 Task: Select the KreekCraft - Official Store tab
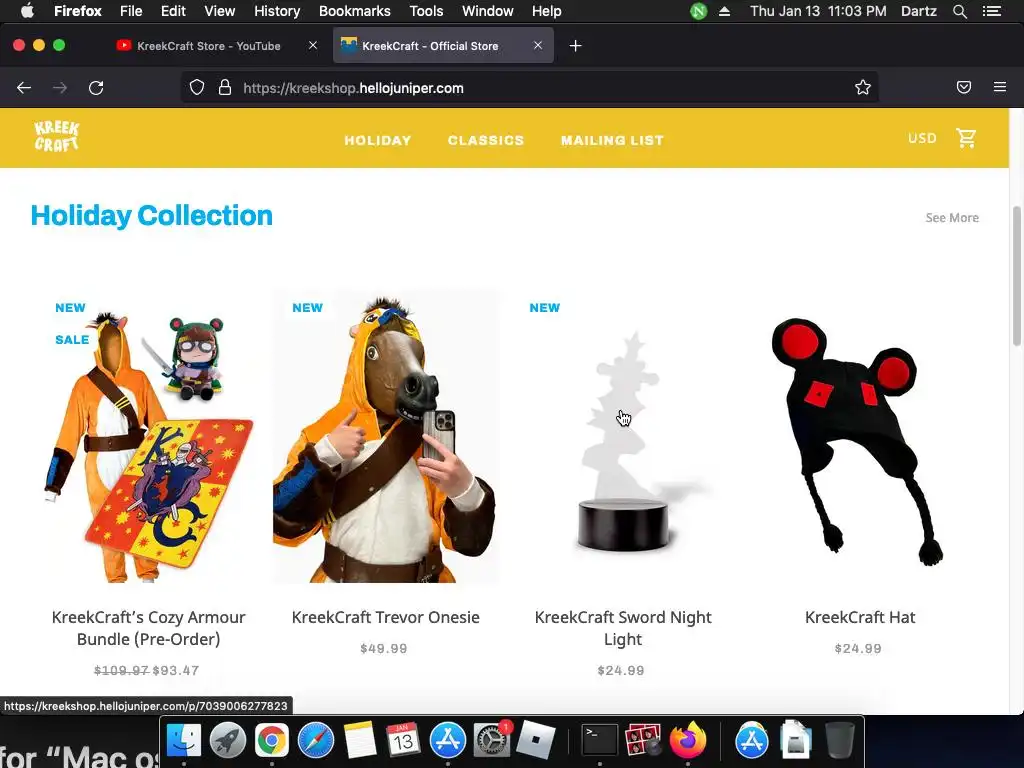[430, 46]
